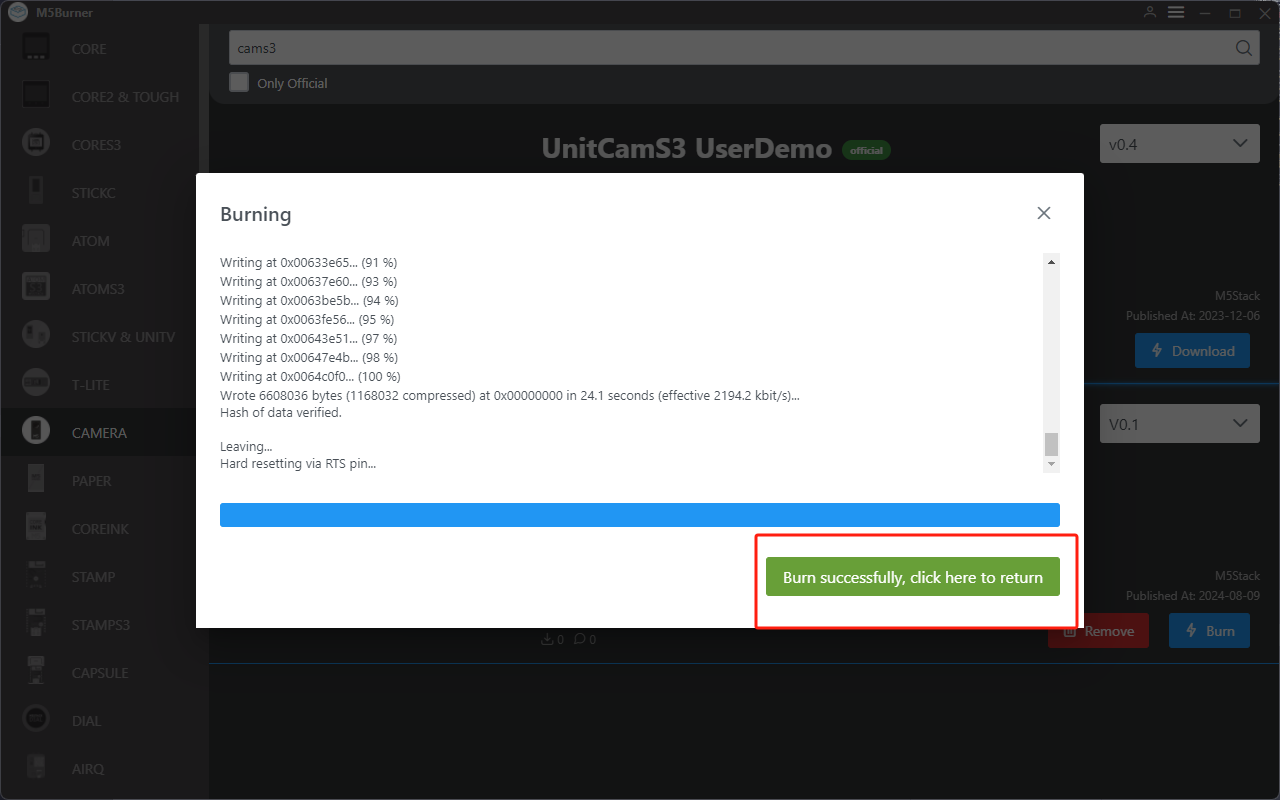Click the CAPSULE device icon
This screenshot has height=800, width=1280.
click(x=36, y=671)
